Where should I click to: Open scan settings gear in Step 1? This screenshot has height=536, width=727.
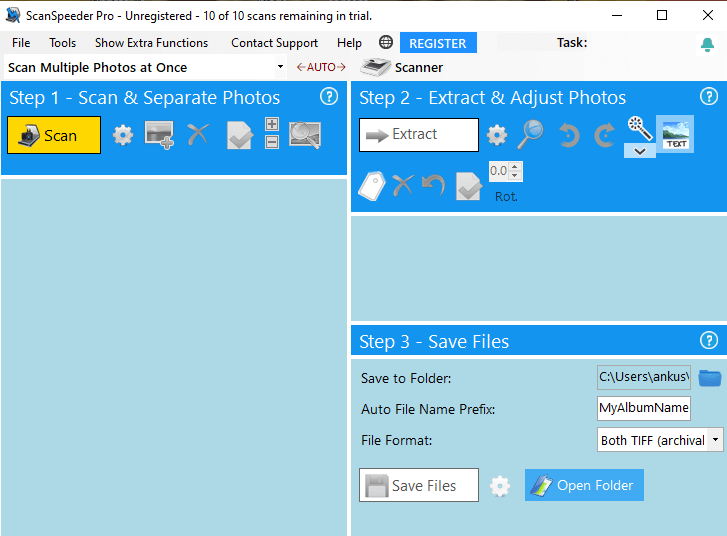point(123,135)
